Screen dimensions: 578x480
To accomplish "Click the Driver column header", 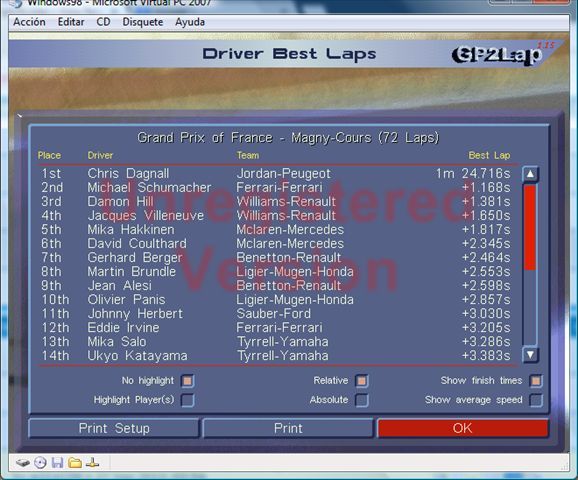I will (100, 156).
